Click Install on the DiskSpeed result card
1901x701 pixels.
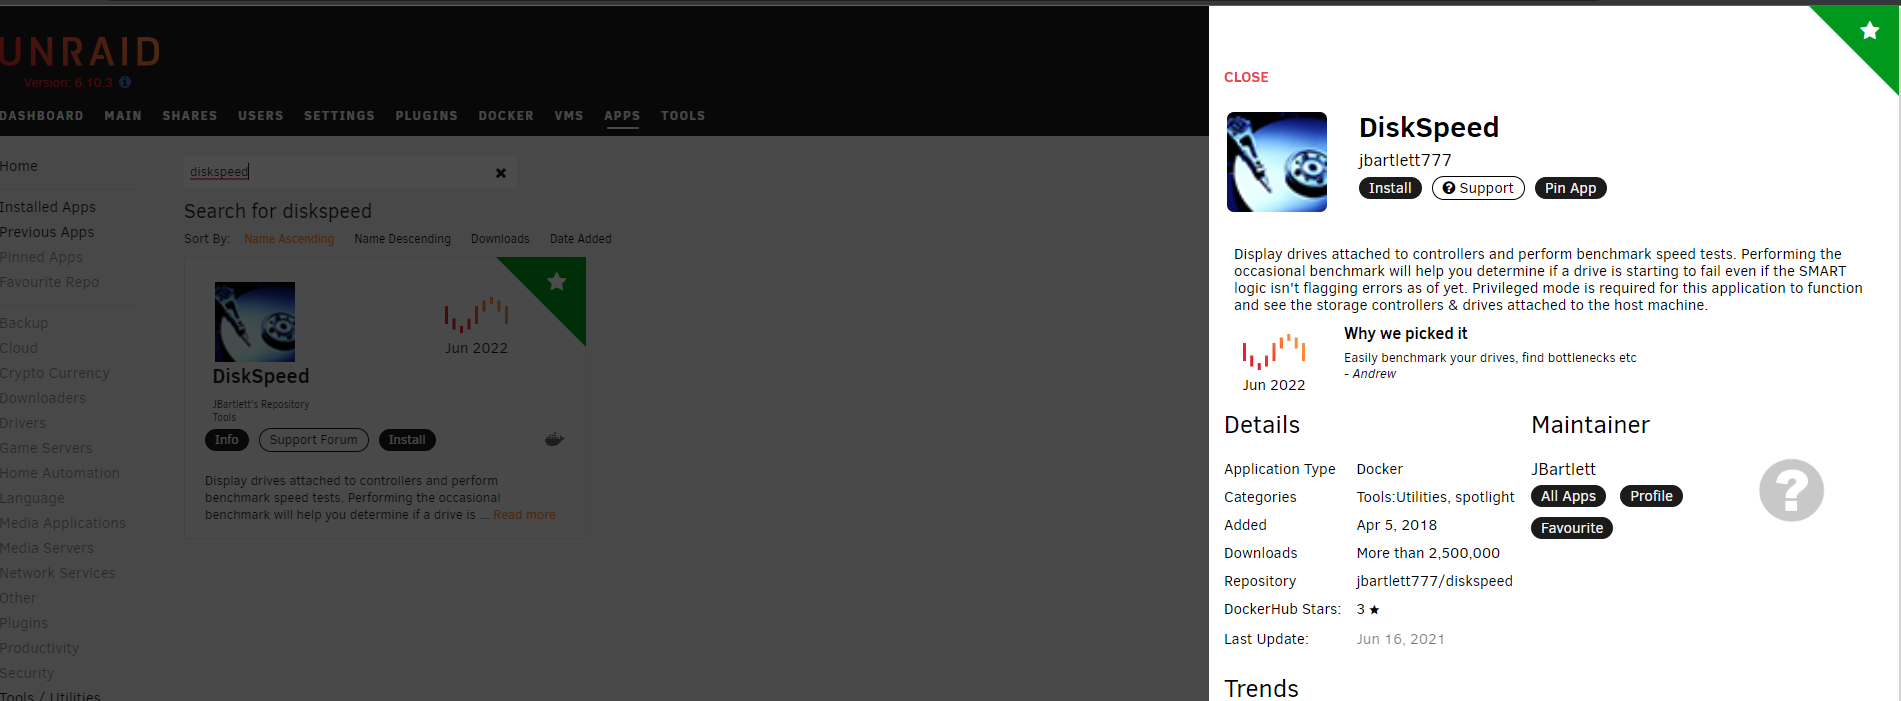point(407,440)
